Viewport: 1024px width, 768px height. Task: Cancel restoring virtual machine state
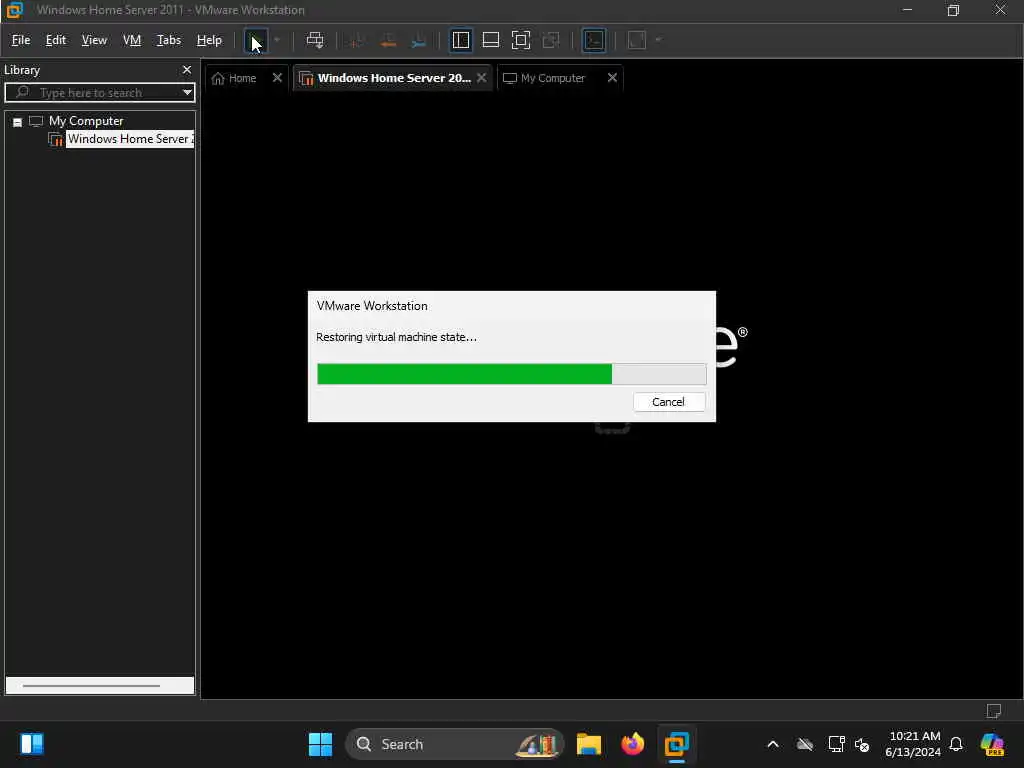[x=669, y=402]
